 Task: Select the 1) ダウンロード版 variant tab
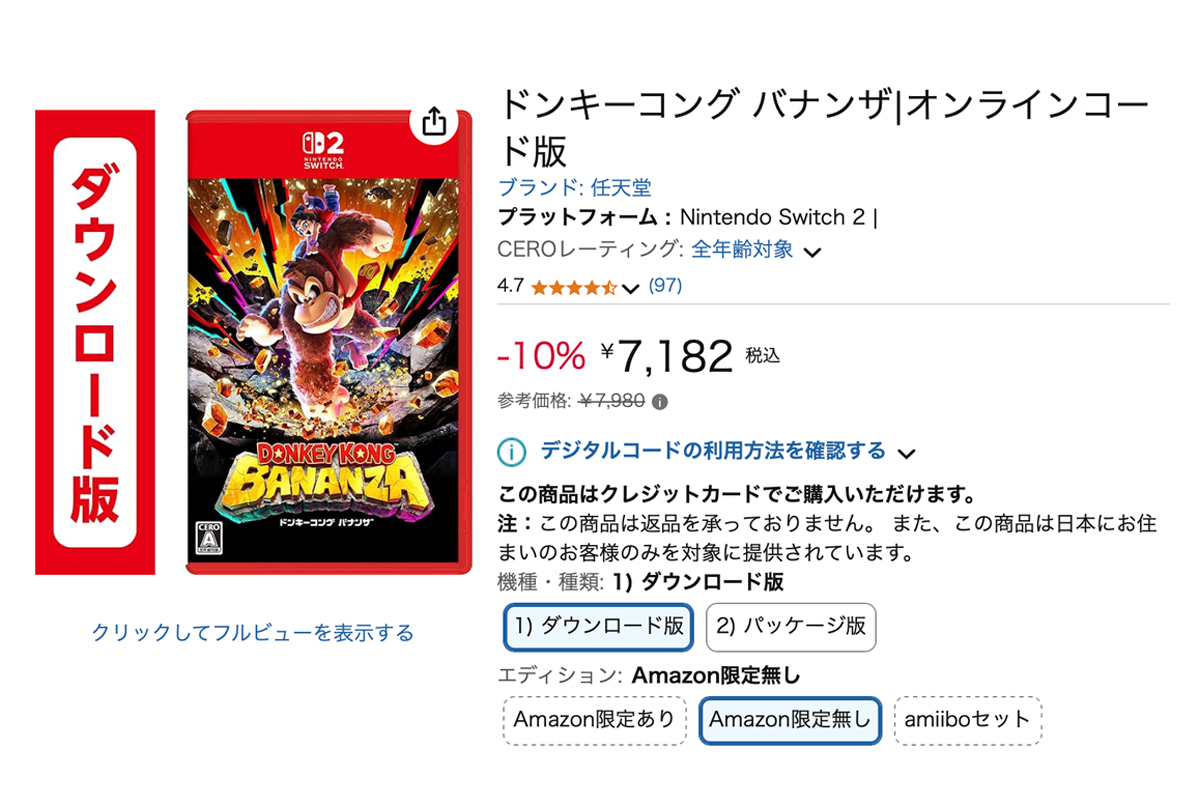tap(597, 627)
